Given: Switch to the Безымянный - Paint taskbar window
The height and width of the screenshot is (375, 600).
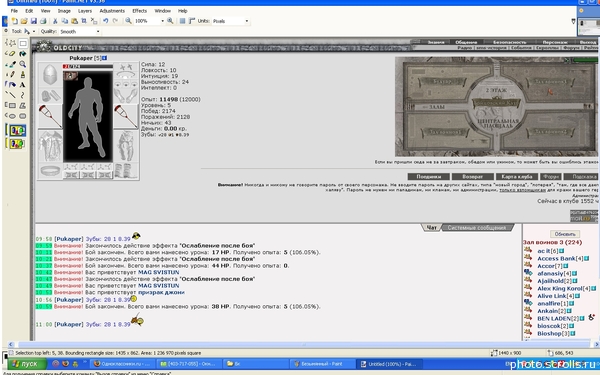Looking at the screenshot, I should pyautogui.click(x=322, y=364).
